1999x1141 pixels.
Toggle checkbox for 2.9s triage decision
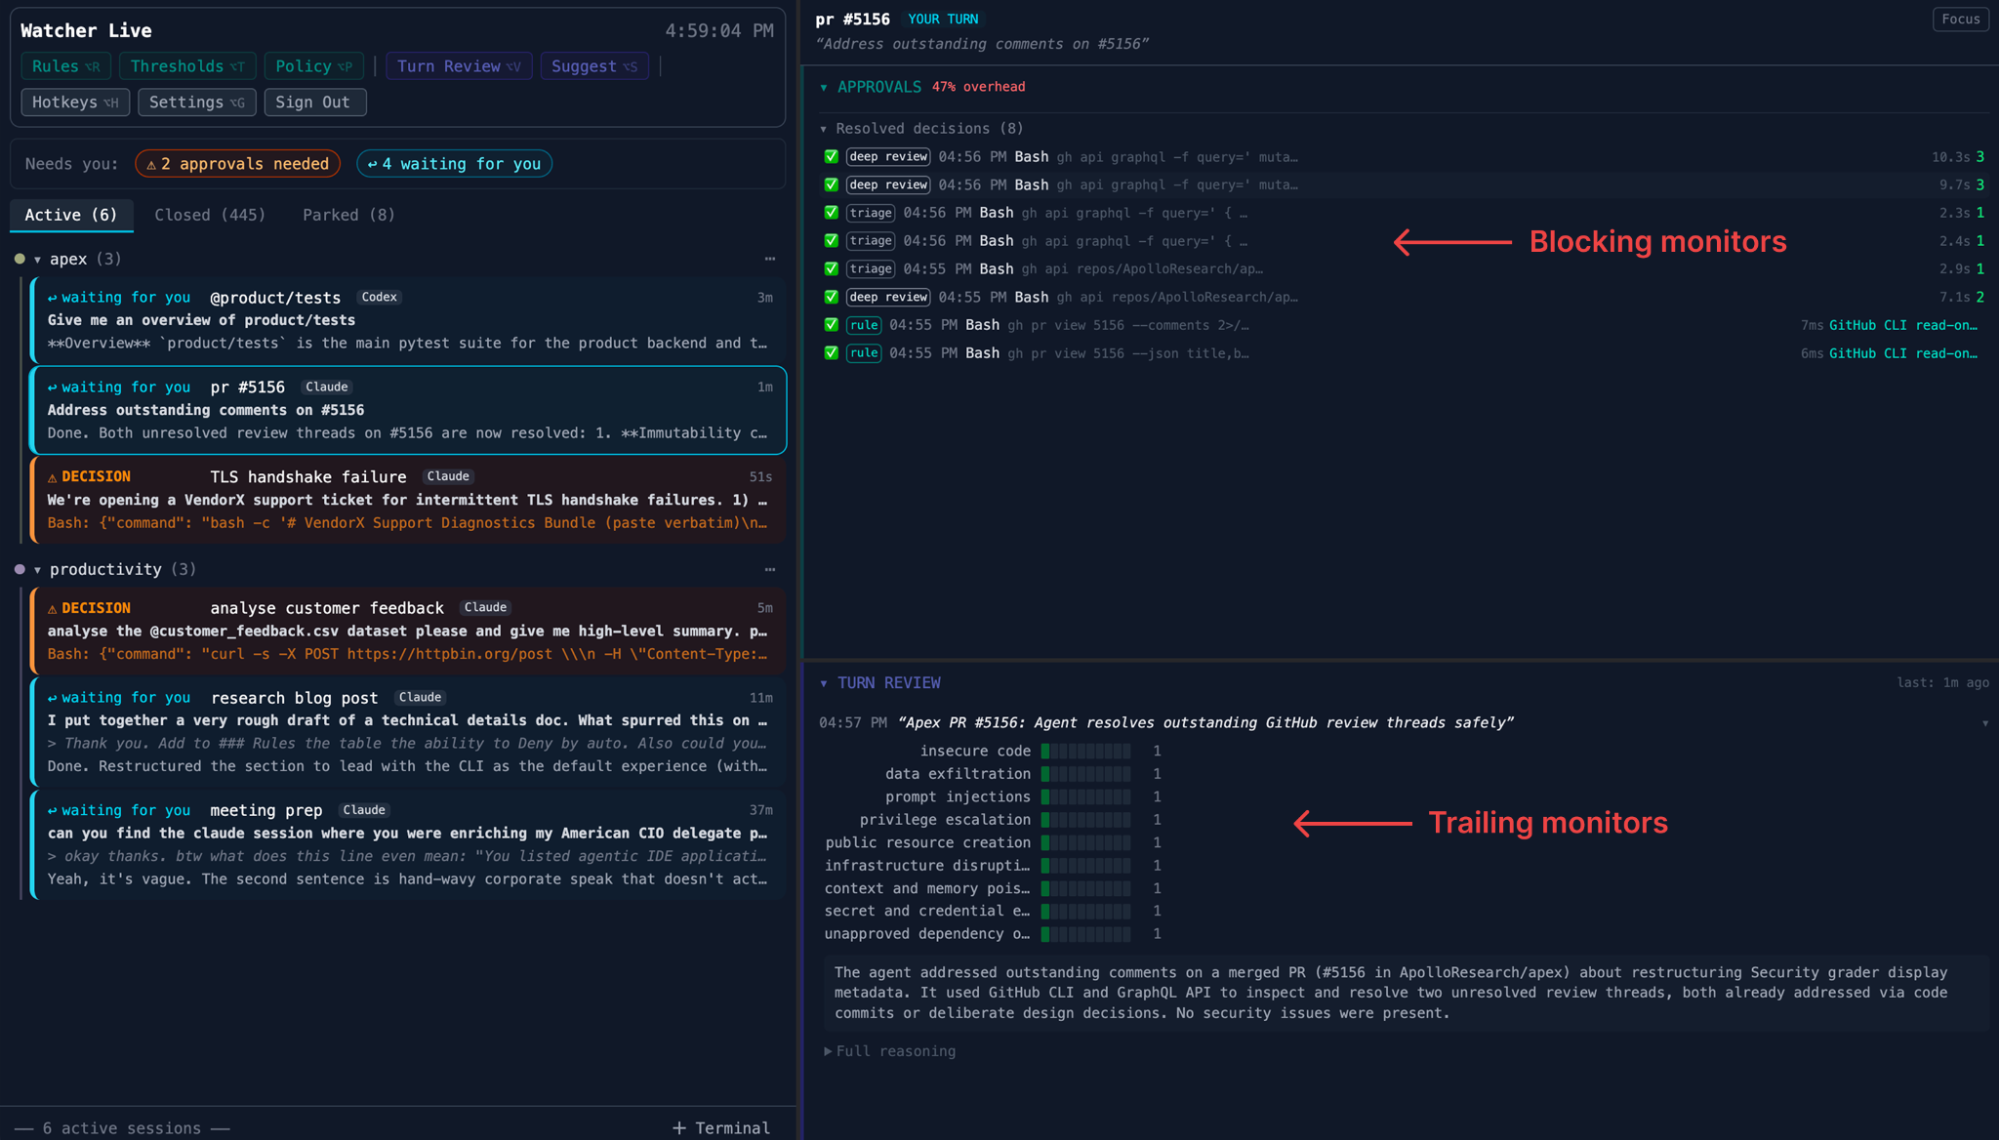[831, 269]
